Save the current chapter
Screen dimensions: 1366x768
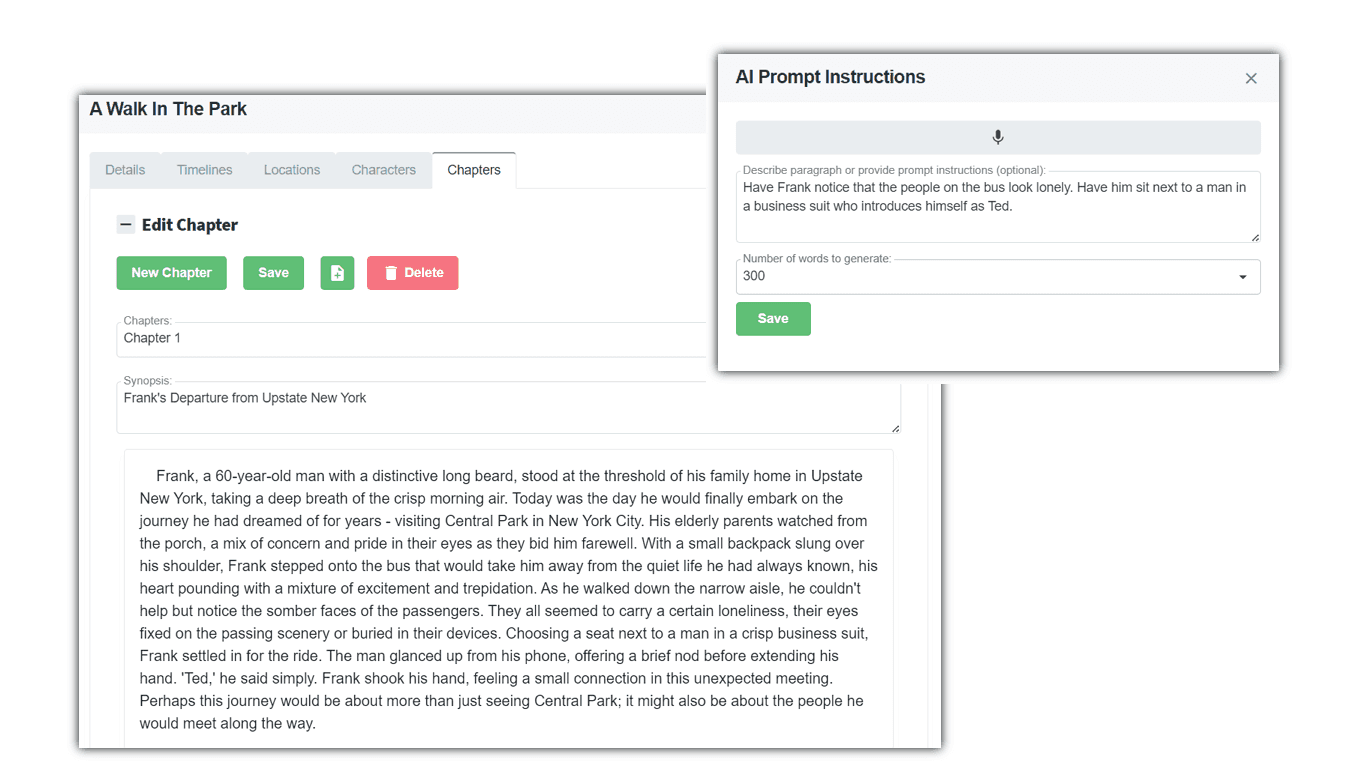click(273, 272)
